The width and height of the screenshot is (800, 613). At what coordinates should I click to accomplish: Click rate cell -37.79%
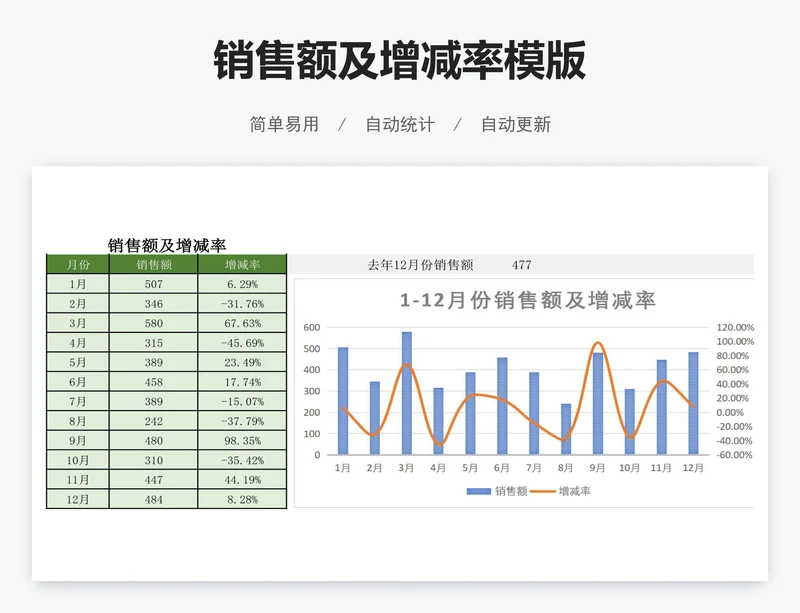click(x=242, y=421)
